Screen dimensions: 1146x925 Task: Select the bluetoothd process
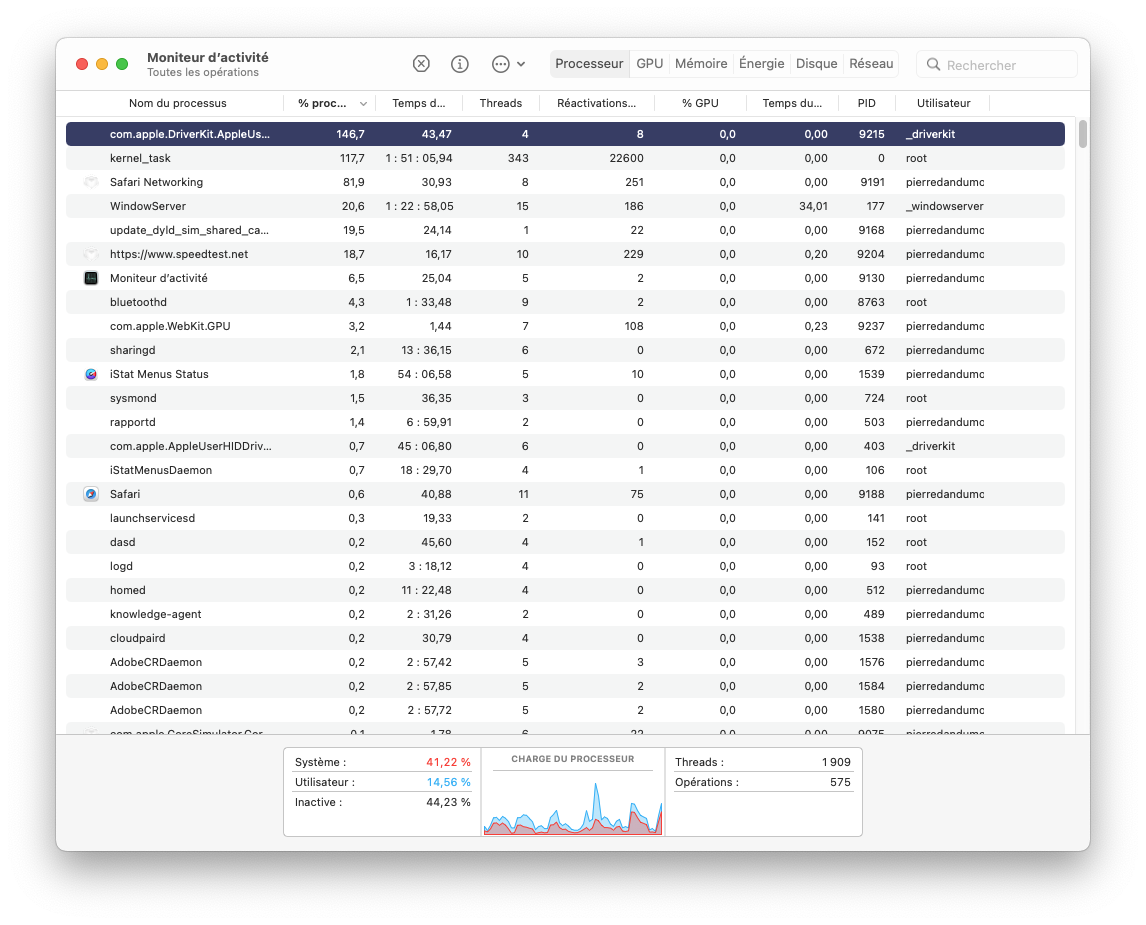[565, 302]
